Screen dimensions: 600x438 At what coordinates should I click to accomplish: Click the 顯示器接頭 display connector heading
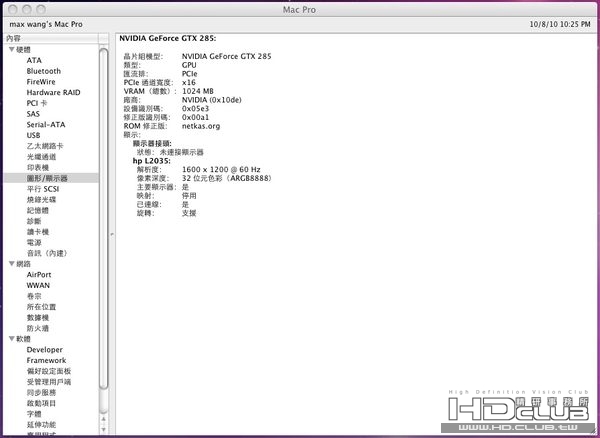click(152, 143)
